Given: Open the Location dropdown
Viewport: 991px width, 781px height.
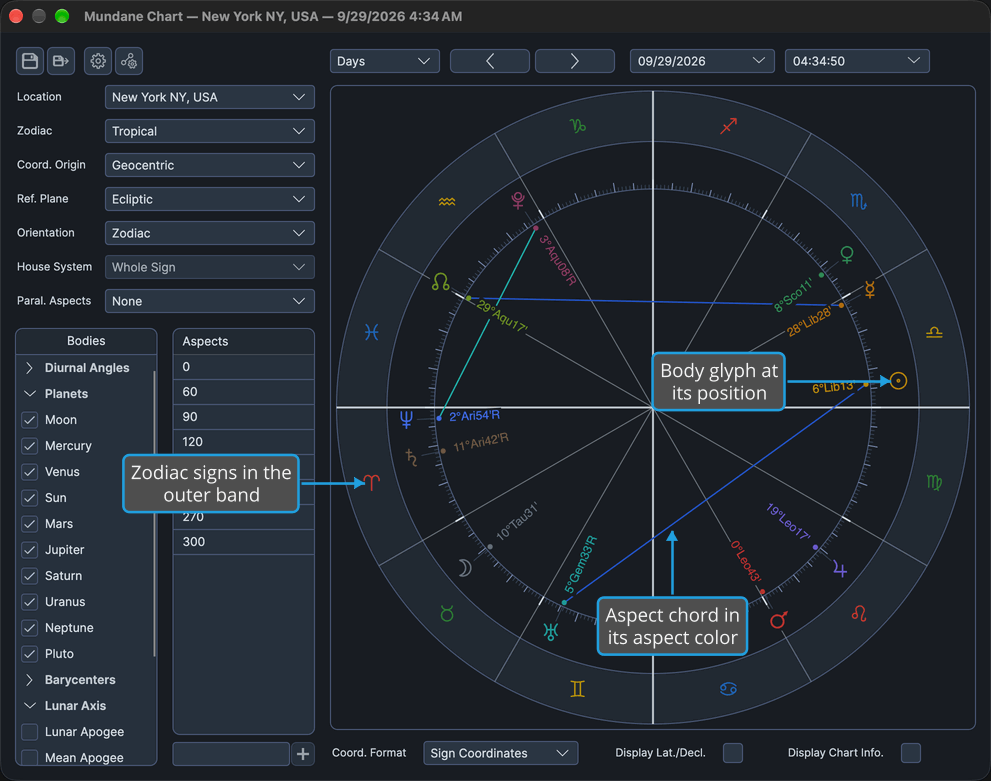Looking at the screenshot, I should 210,97.
